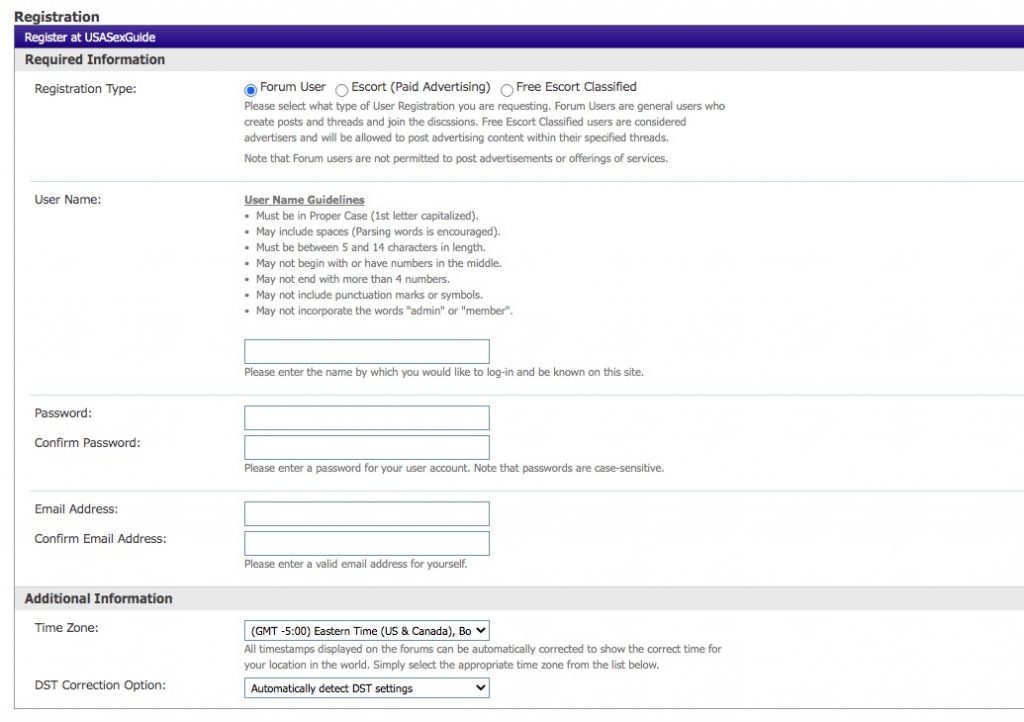Focus the Password input field

click(366, 418)
